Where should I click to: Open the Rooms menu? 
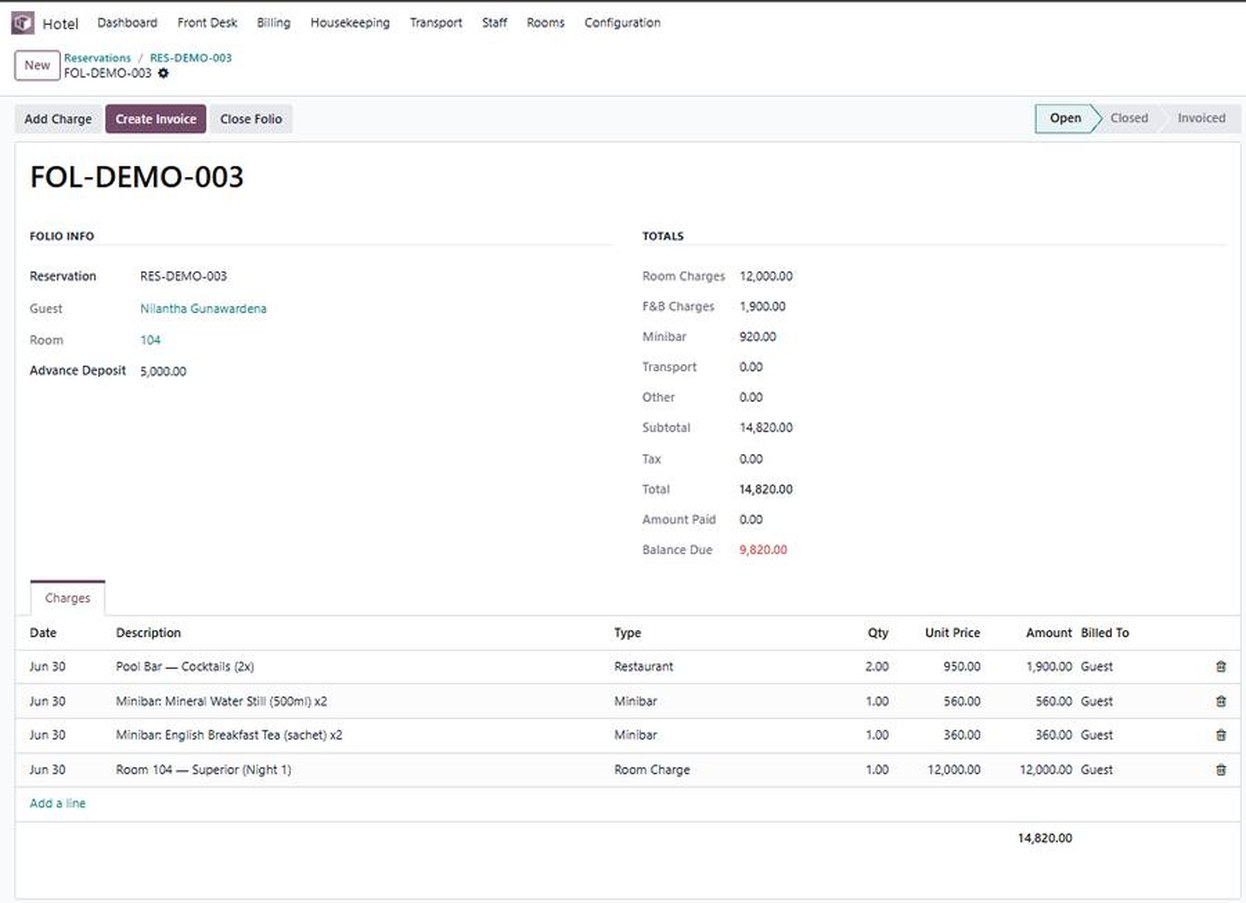tap(545, 22)
